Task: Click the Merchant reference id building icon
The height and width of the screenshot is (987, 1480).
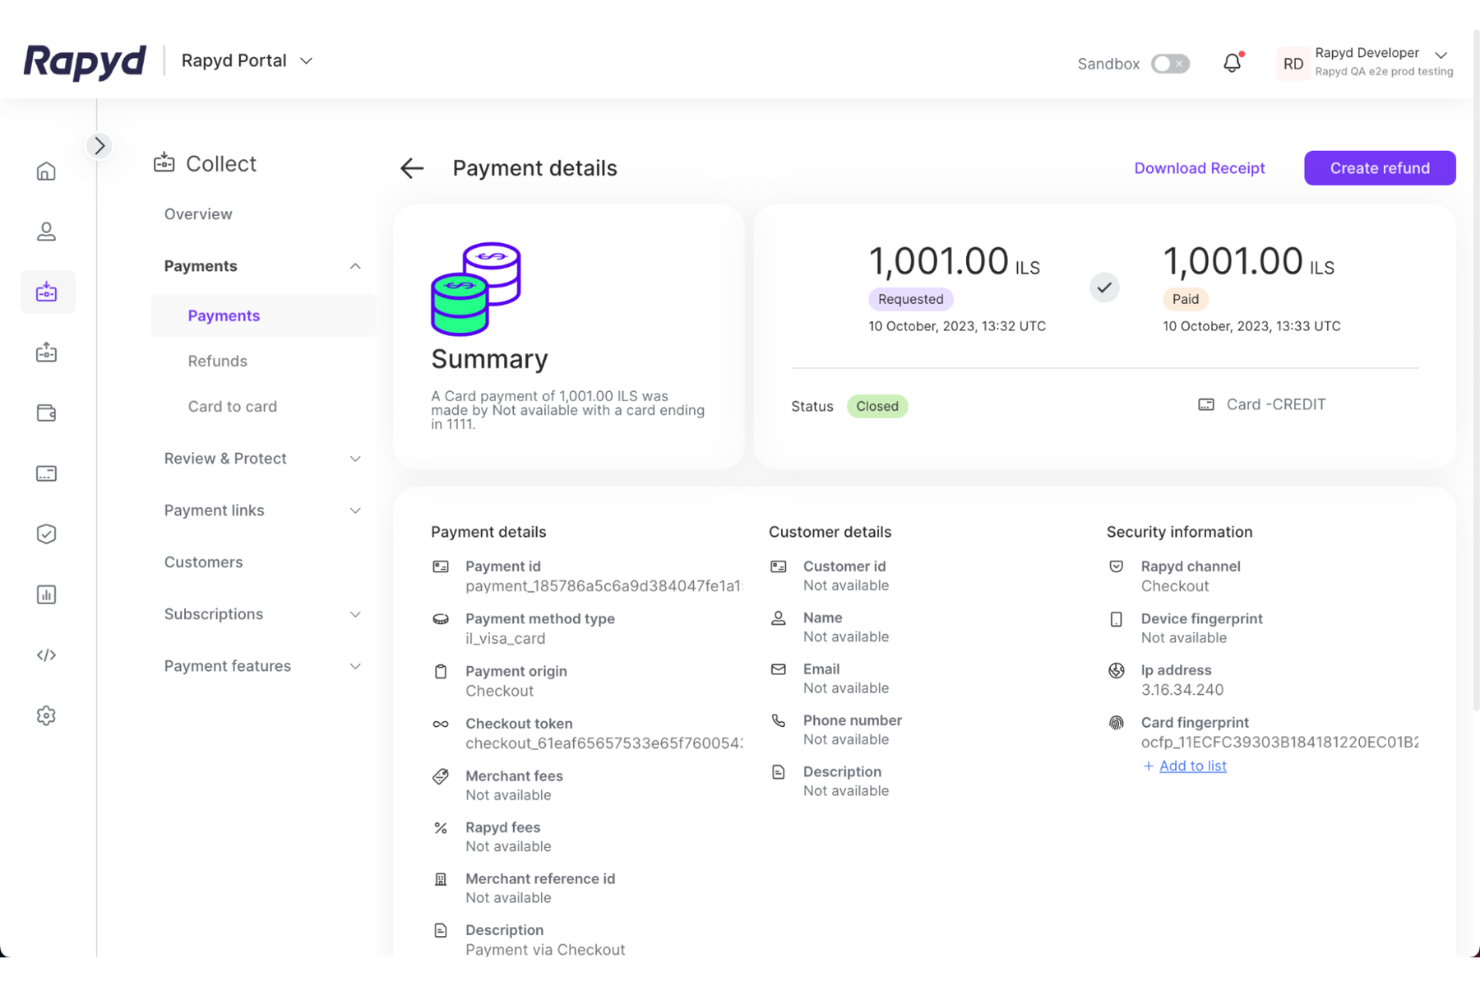Action: pos(440,879)
